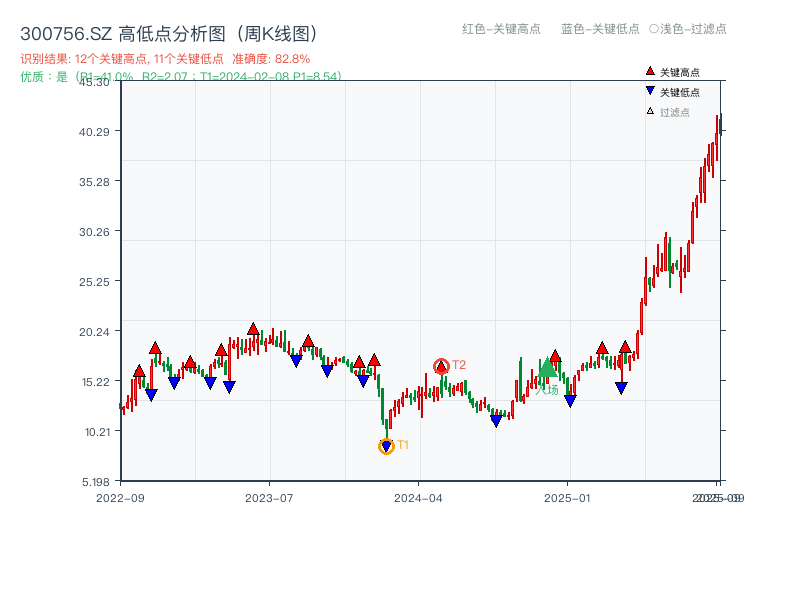Click y-axis value 25.25
800x600 pixels.
coord(94,282)
